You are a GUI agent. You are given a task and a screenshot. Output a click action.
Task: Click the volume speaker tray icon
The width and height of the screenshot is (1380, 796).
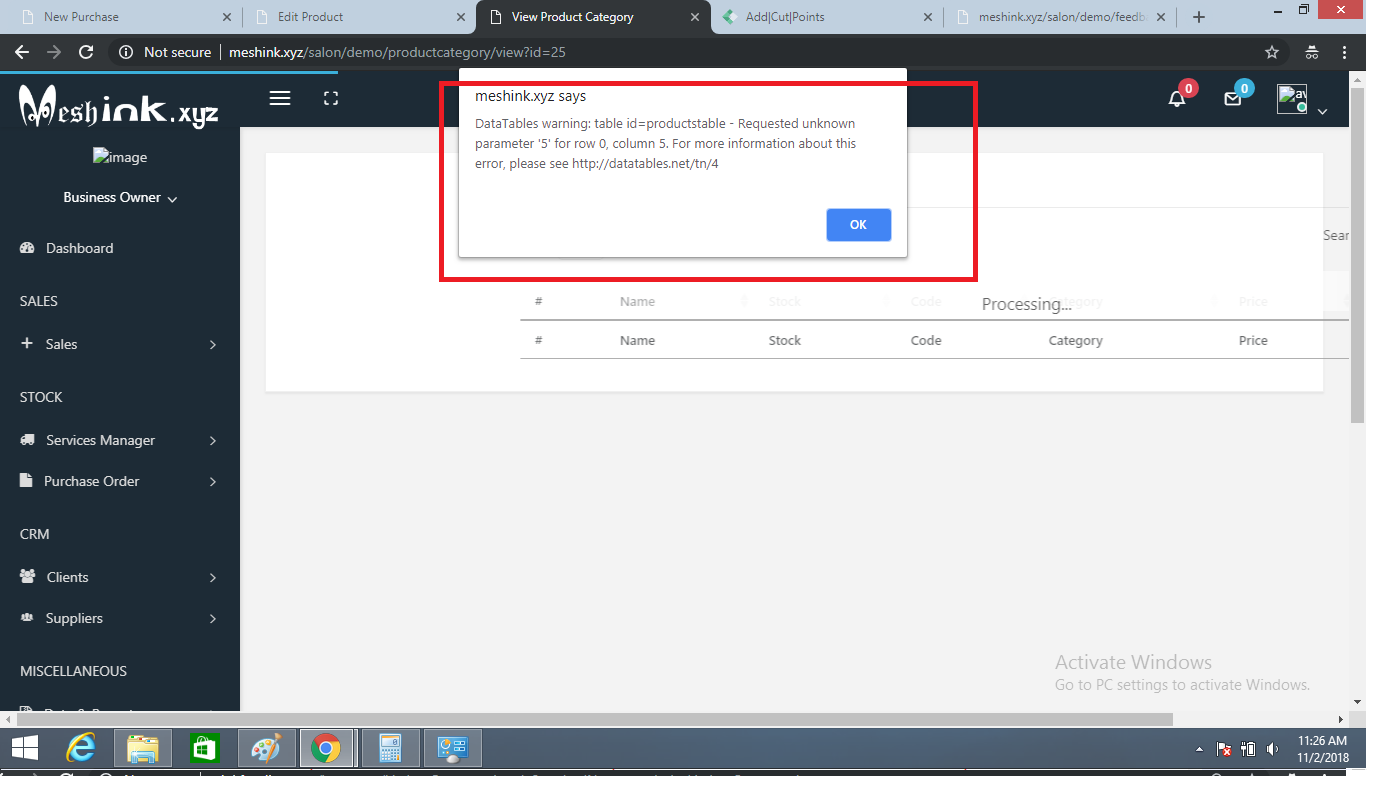1272,749
